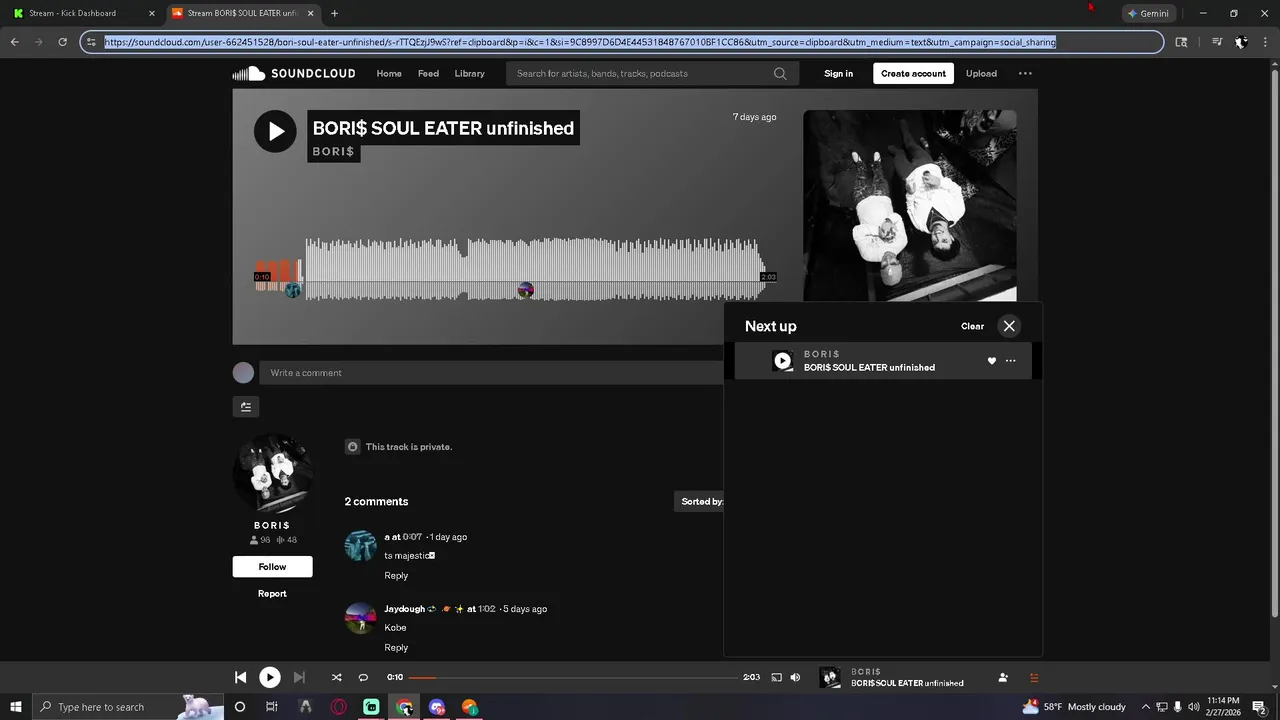Play the track with the large play button
This screenshot has height=720, width=1280.
pos(275,131)
